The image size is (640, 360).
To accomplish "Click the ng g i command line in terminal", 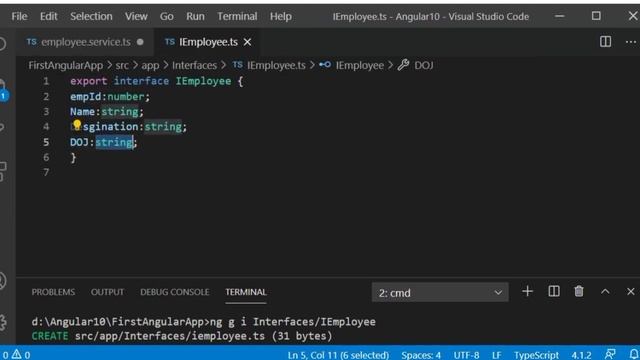I will (x=204, y=322).
